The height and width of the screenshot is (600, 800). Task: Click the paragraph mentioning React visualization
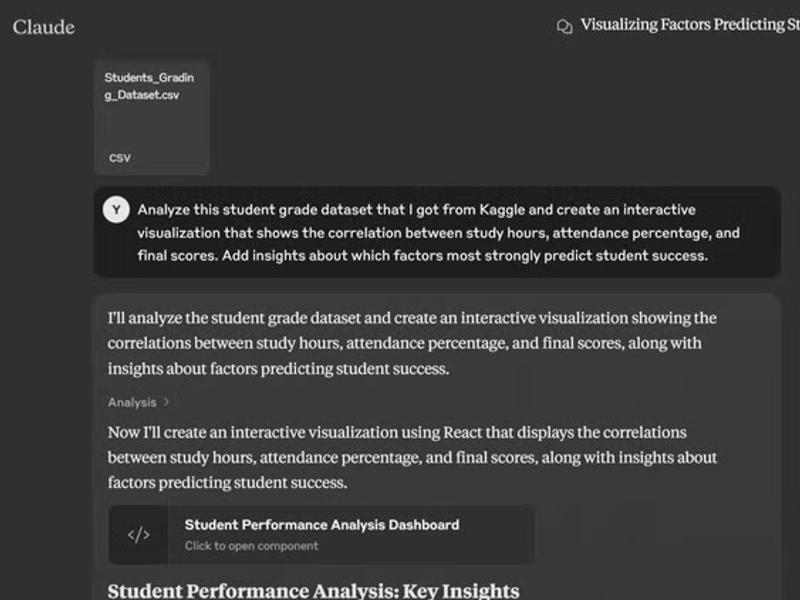coord(412,457)
